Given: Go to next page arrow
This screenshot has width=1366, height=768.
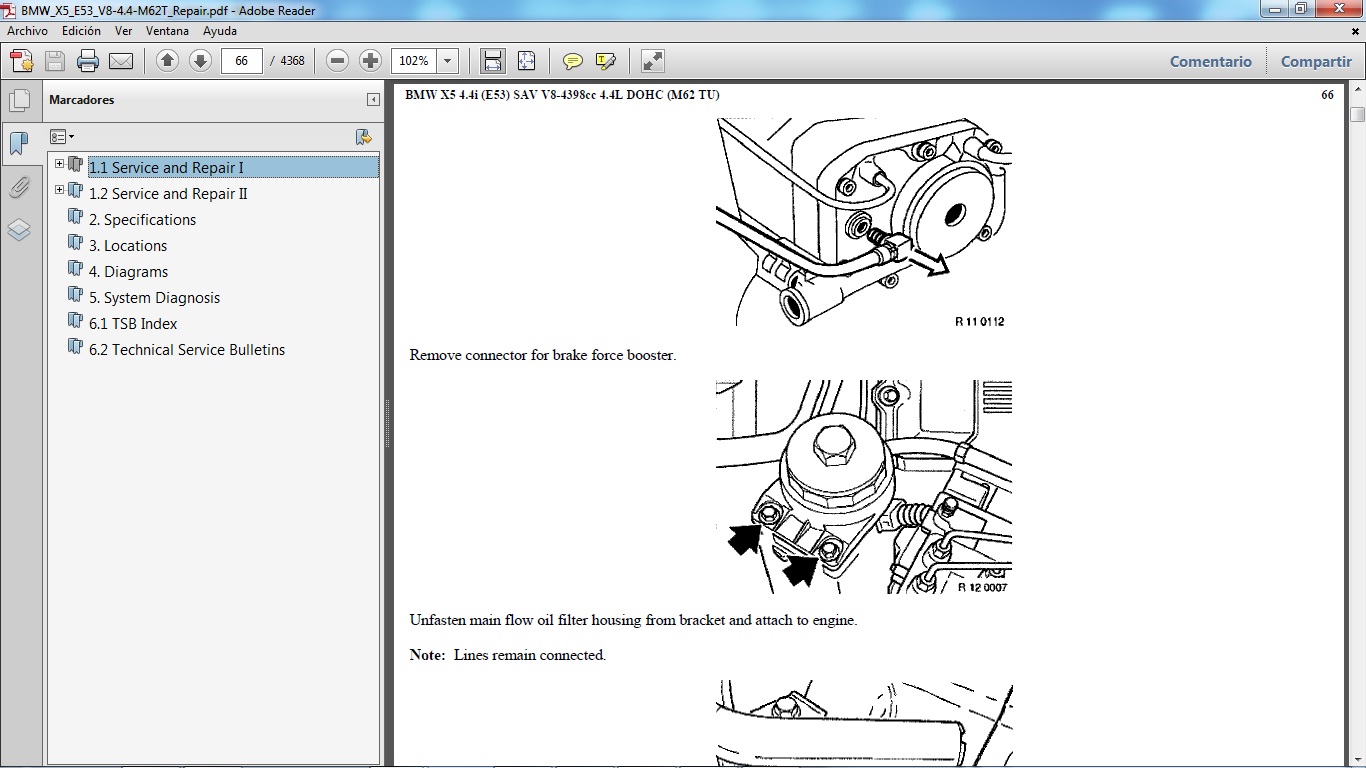Looking at the screenshot, I should (200, 61).
